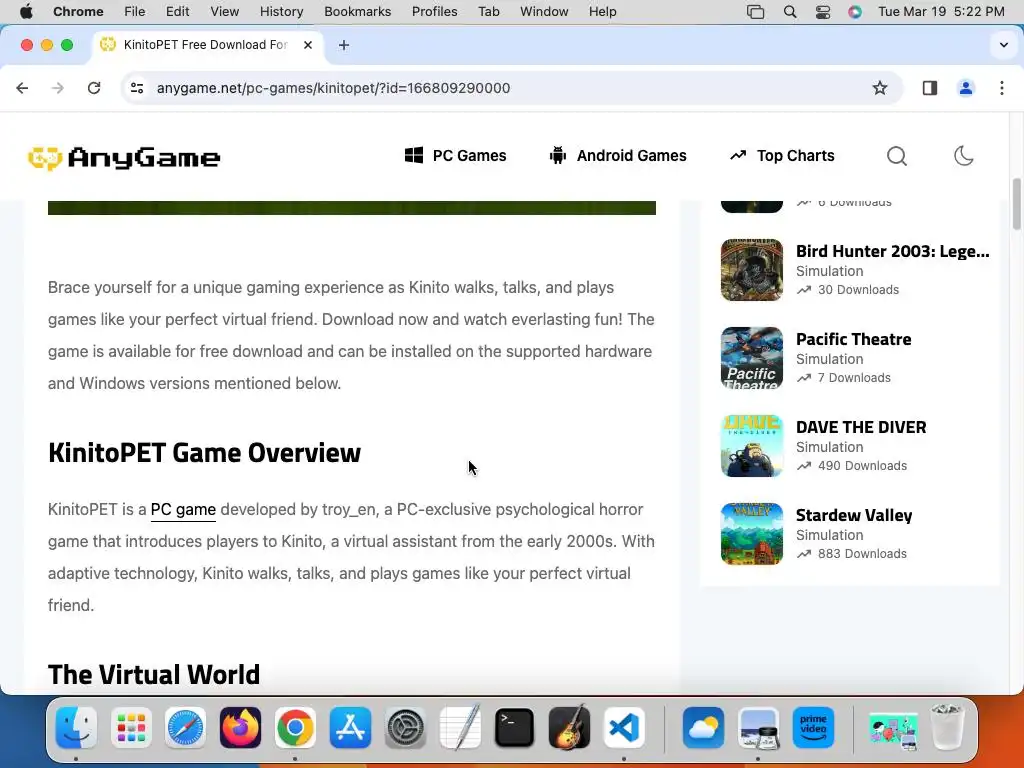Screen dimensions: 1024x768
Task: Open the History menu
Action: pos(281,11)
